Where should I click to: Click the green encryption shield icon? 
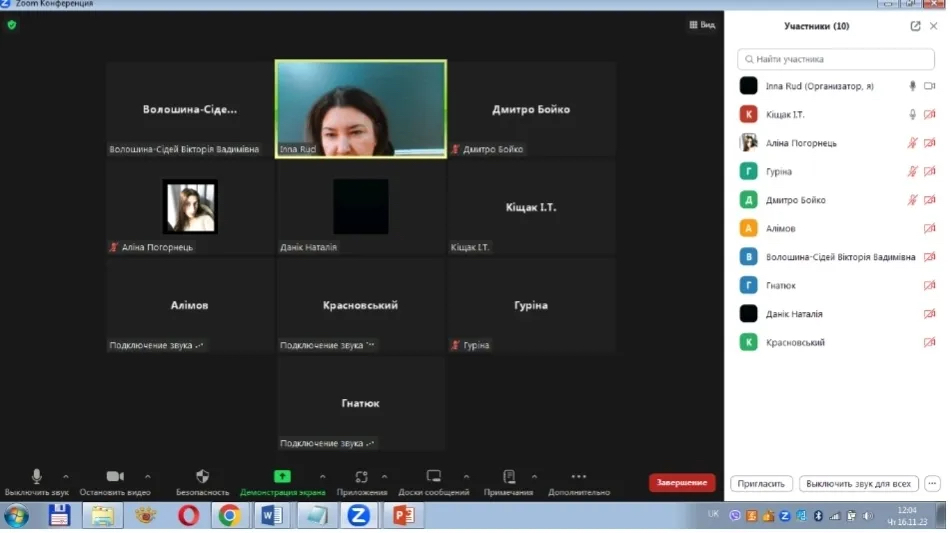point(12,25)
